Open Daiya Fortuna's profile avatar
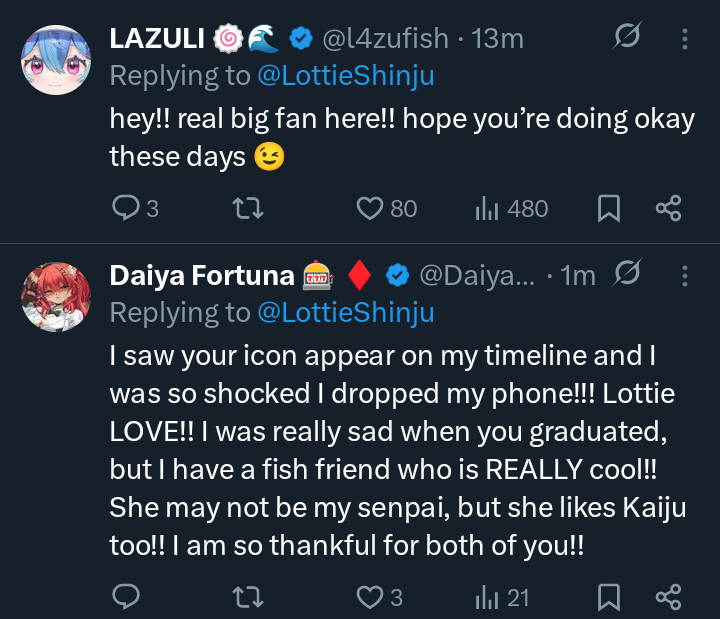 pyautogui.click(x=58, y=295)
